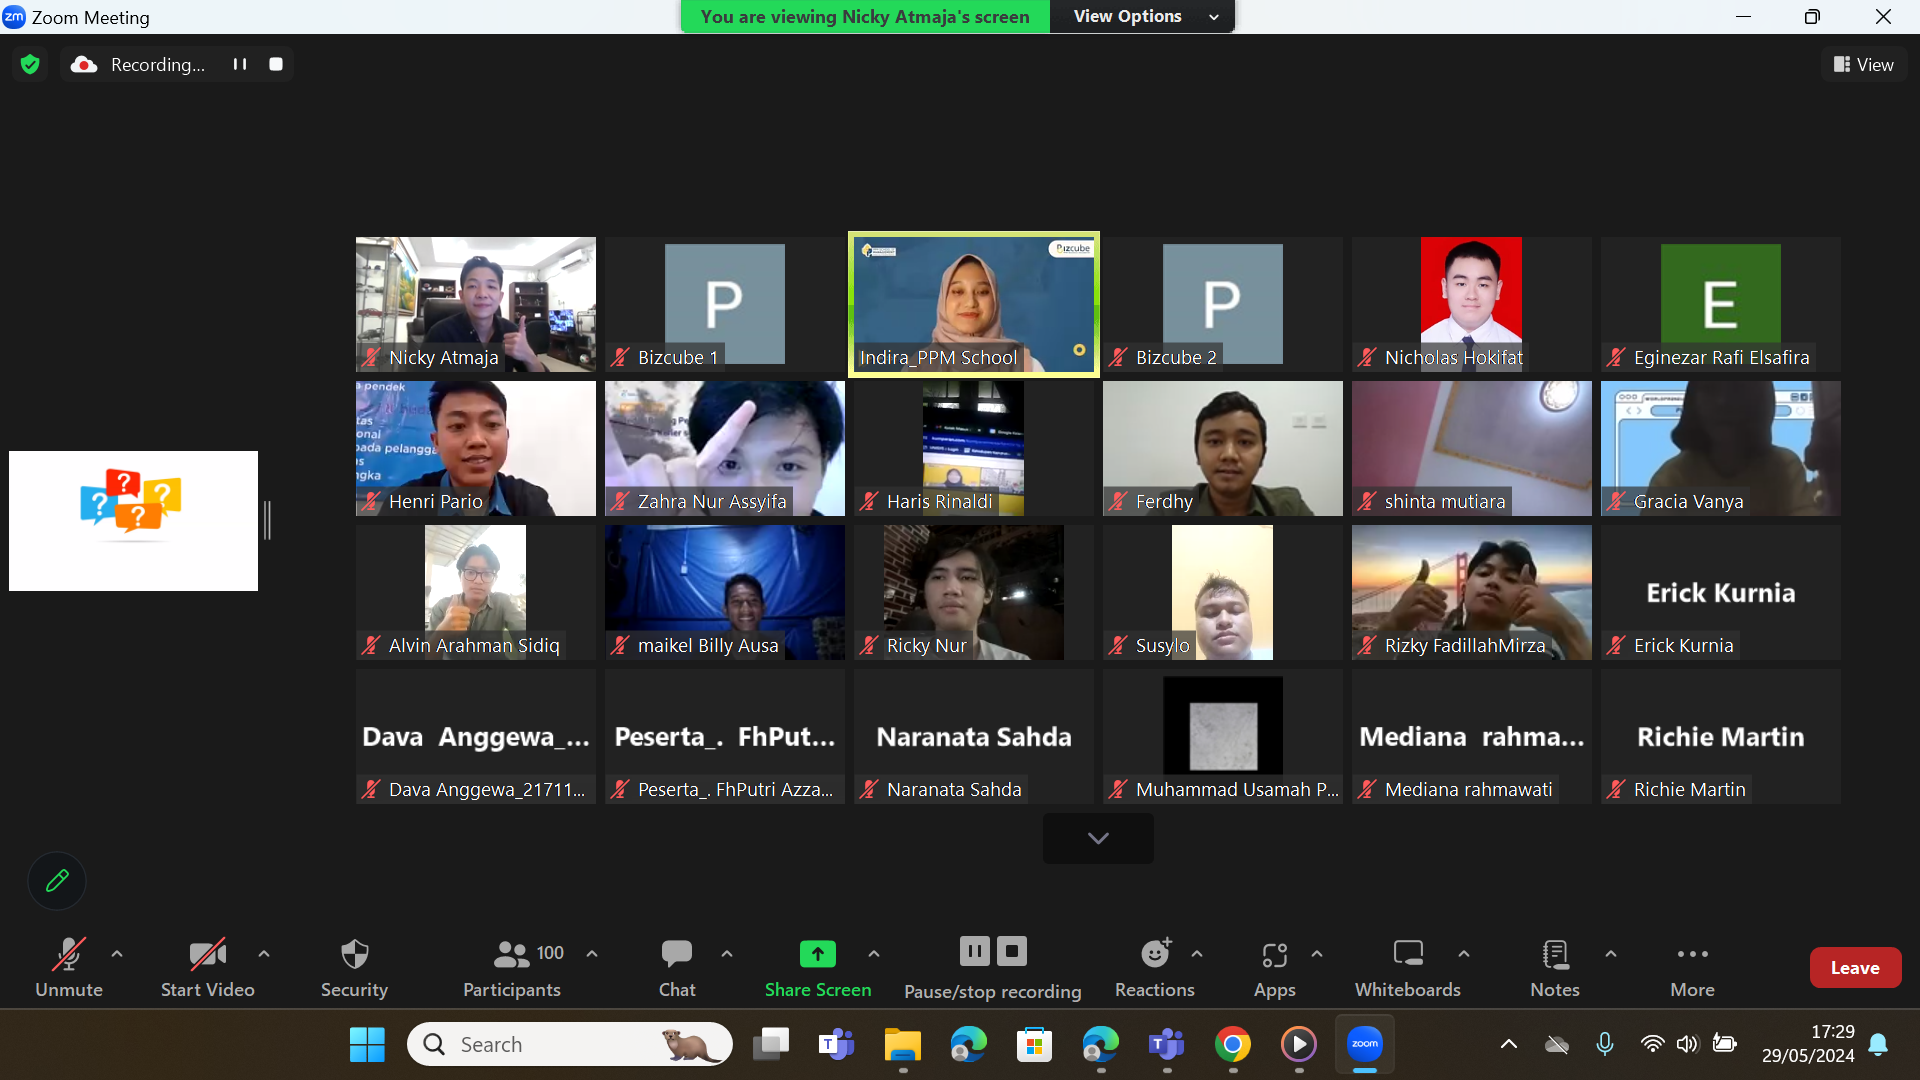Open the View layout menu
The height and width of the screenshot is (1080, 1920).
(x=1864, y=64)
